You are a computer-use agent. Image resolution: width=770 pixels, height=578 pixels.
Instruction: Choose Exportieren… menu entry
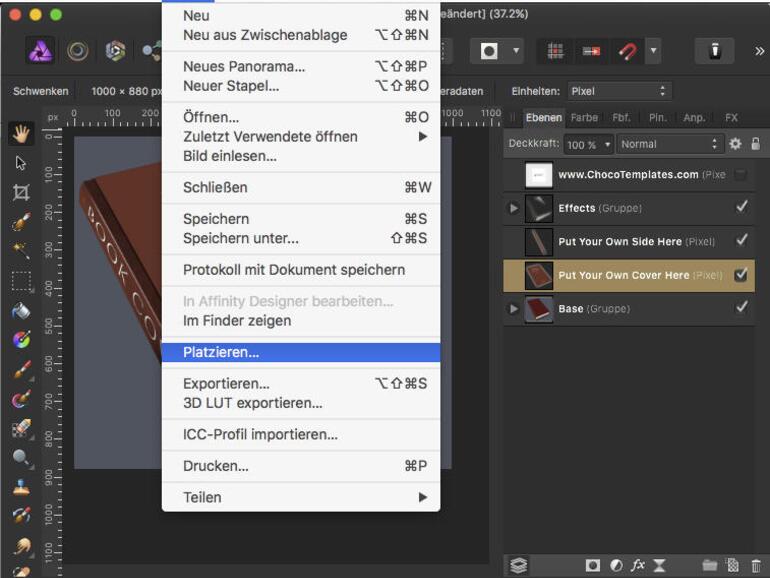[226, 383]
